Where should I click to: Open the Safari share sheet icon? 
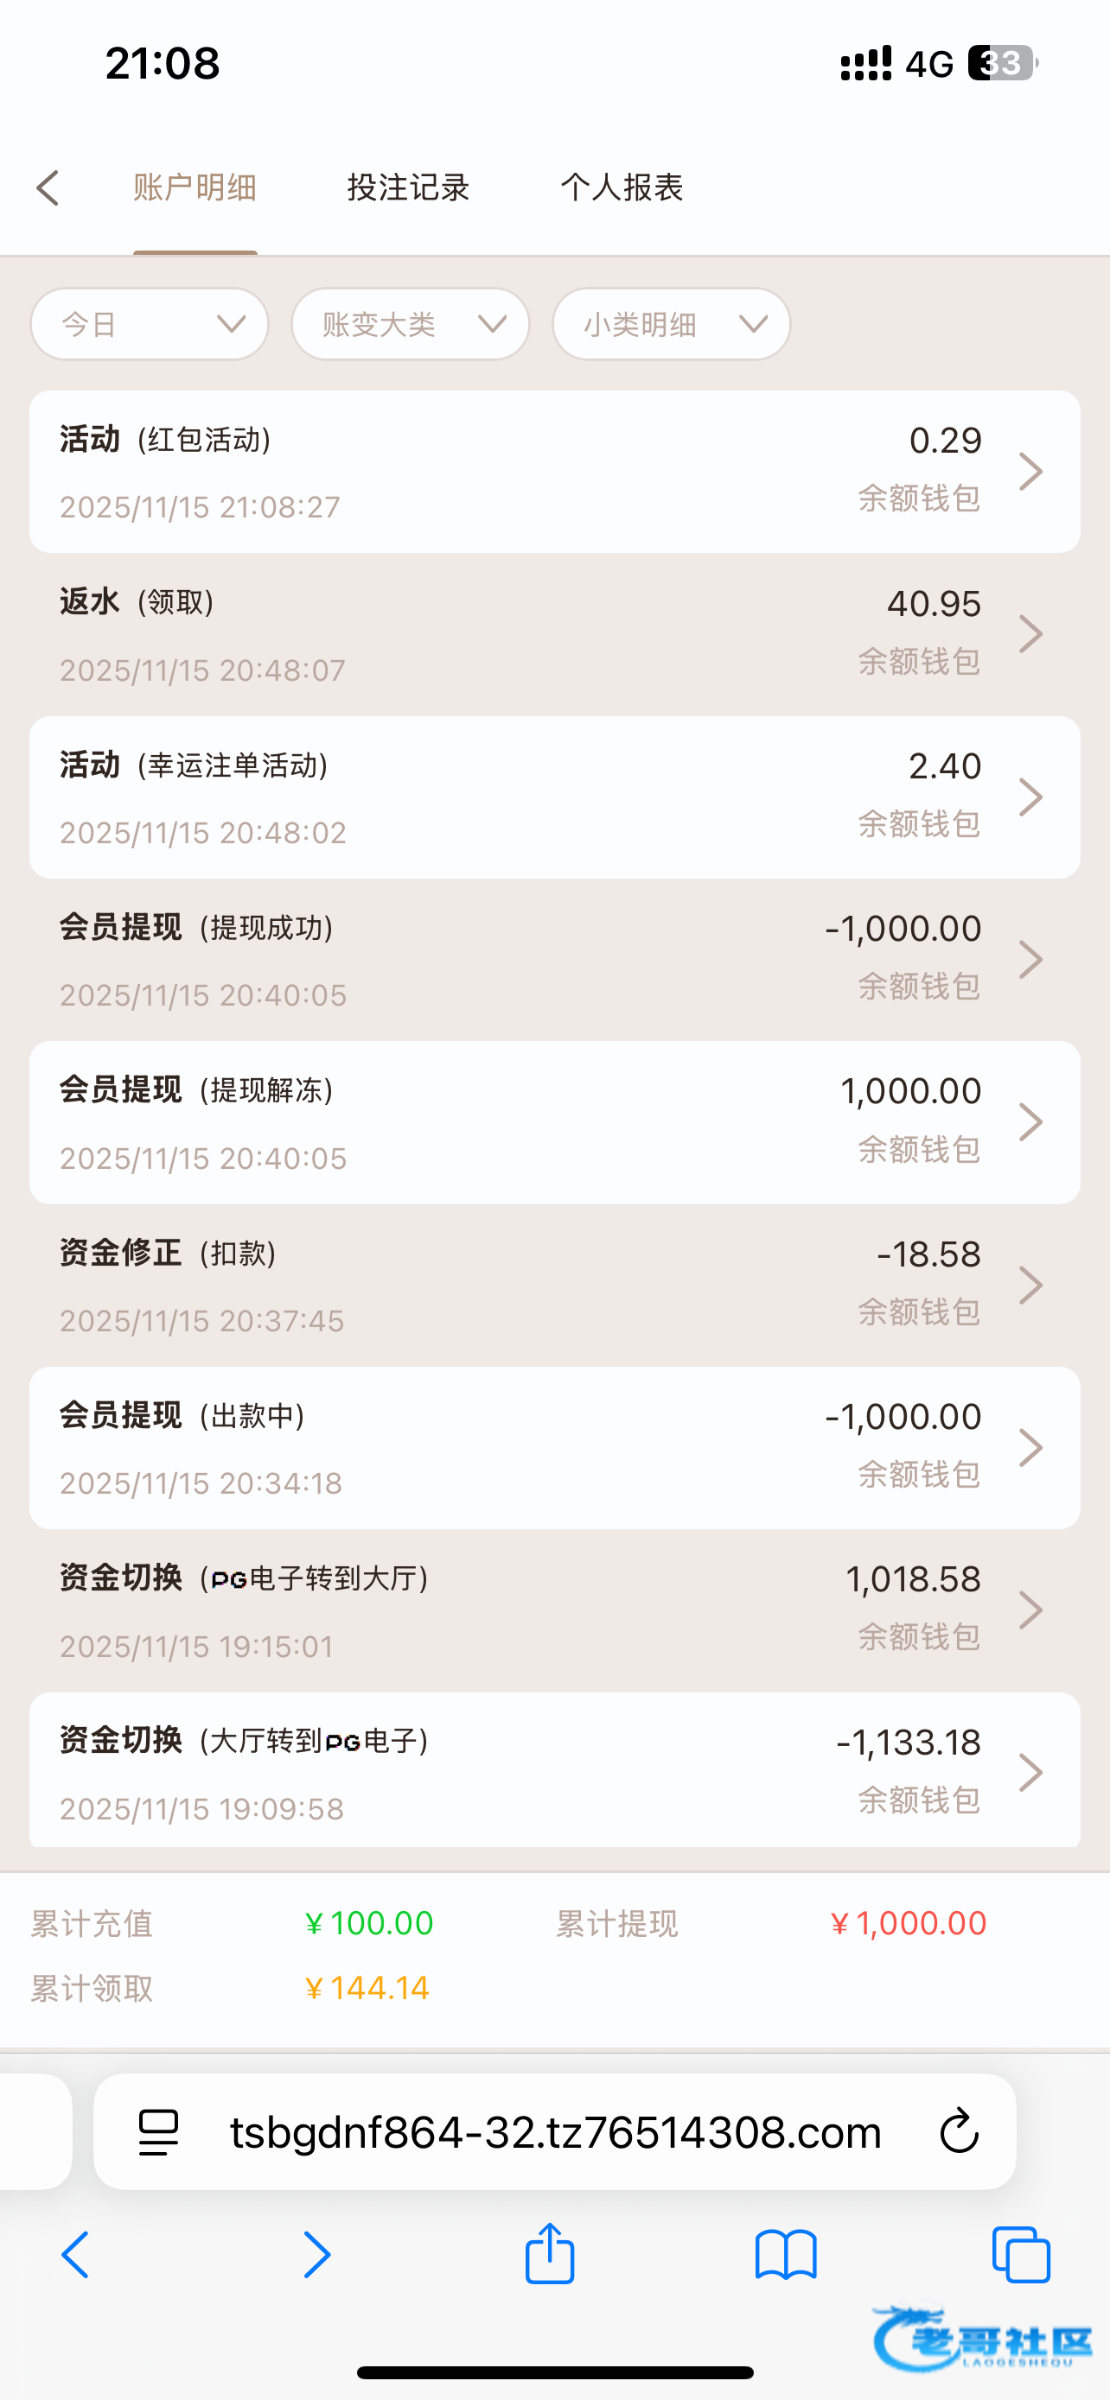click(x=549, y=2255)
